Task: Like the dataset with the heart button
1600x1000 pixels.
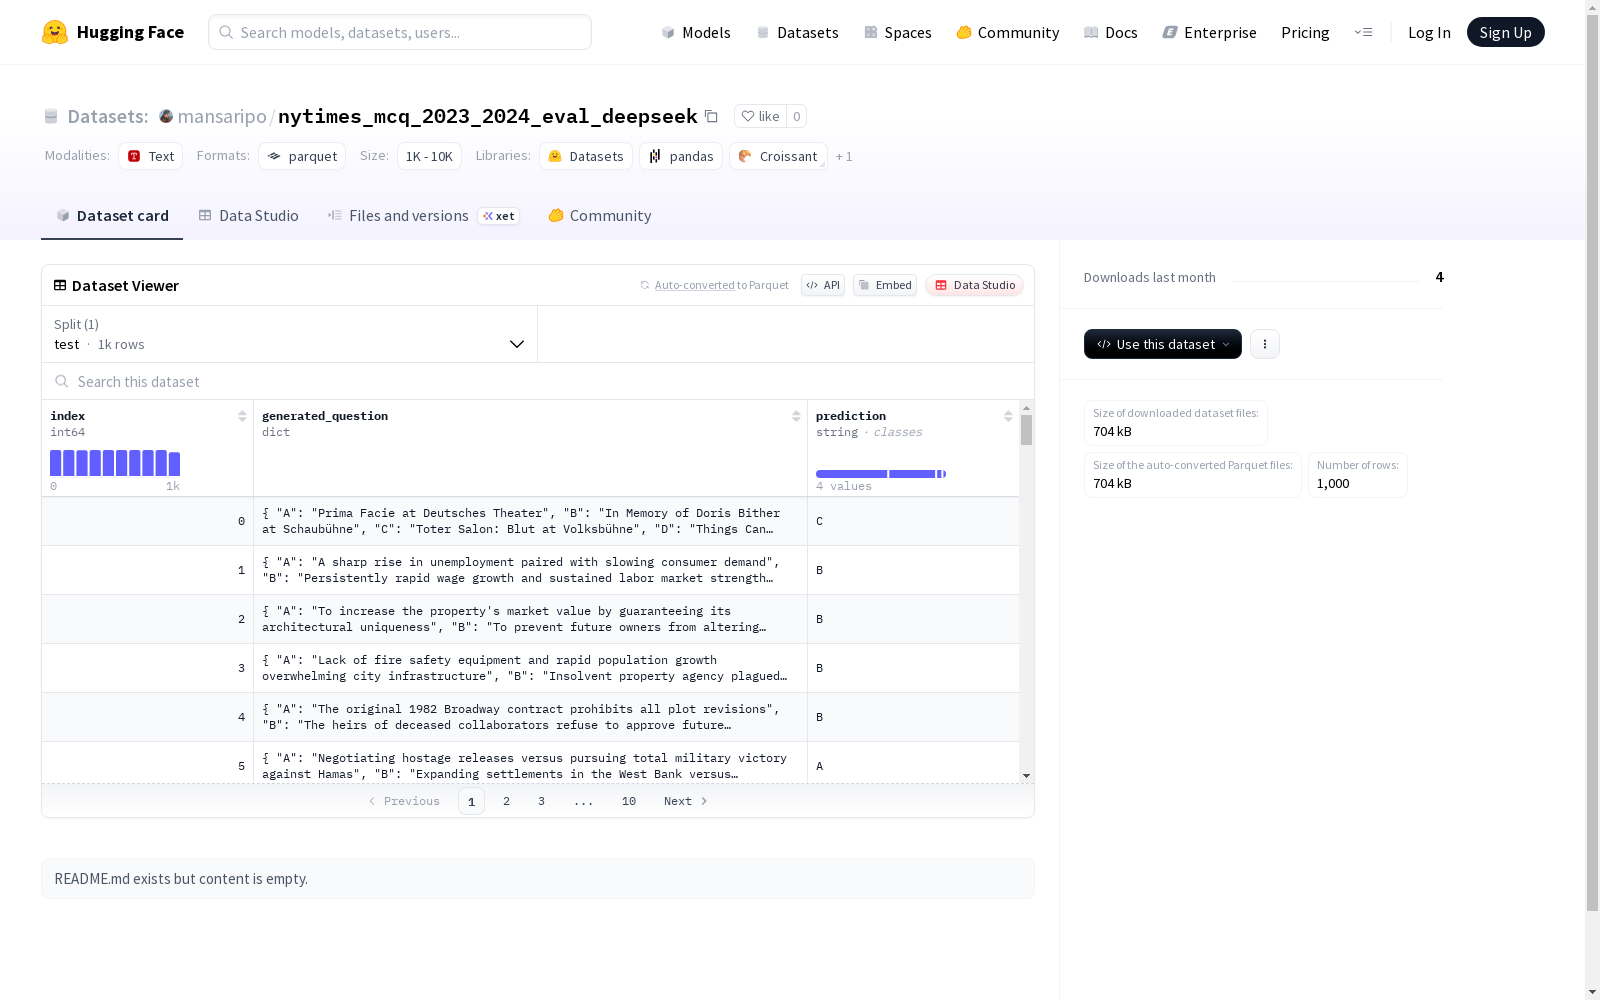Action: tap(760, 116)
